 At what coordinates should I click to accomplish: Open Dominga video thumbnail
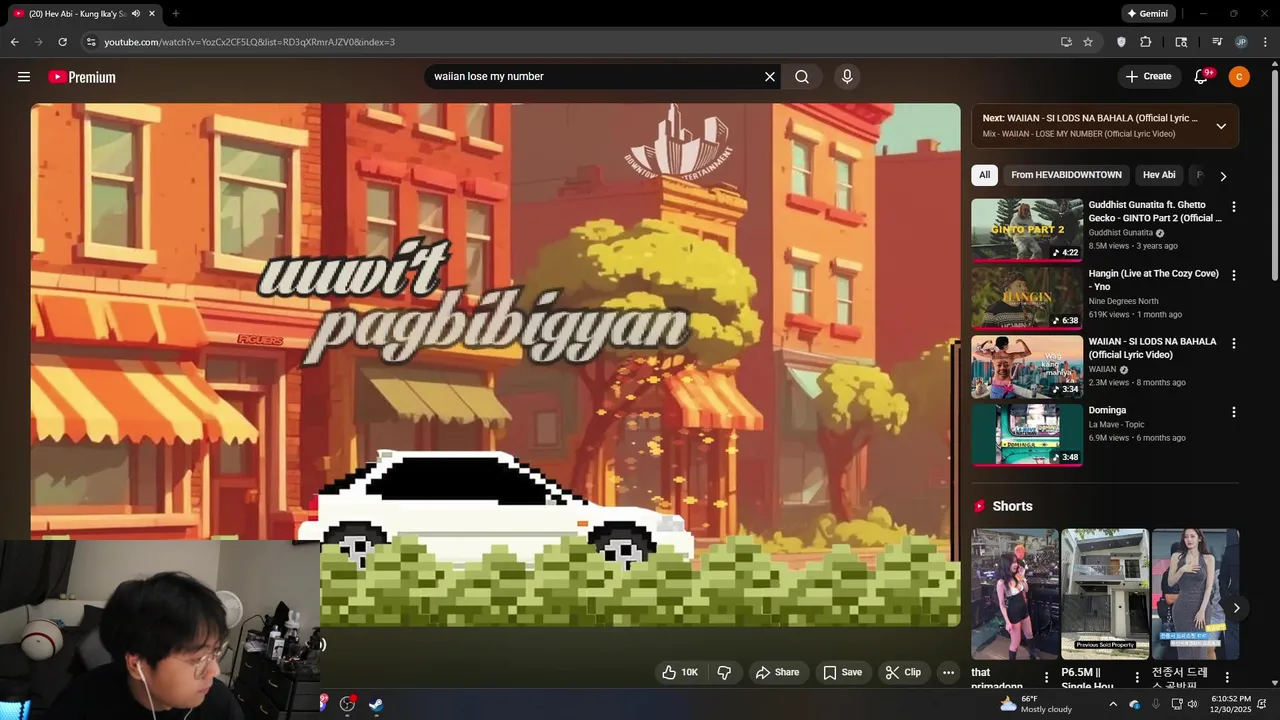pos(1027,435)
